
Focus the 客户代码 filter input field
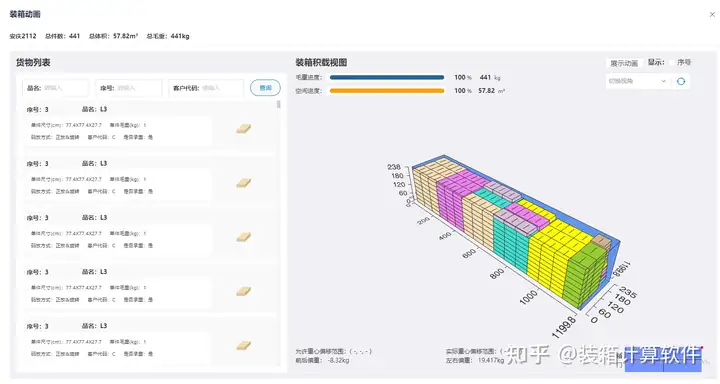(206, 88)
